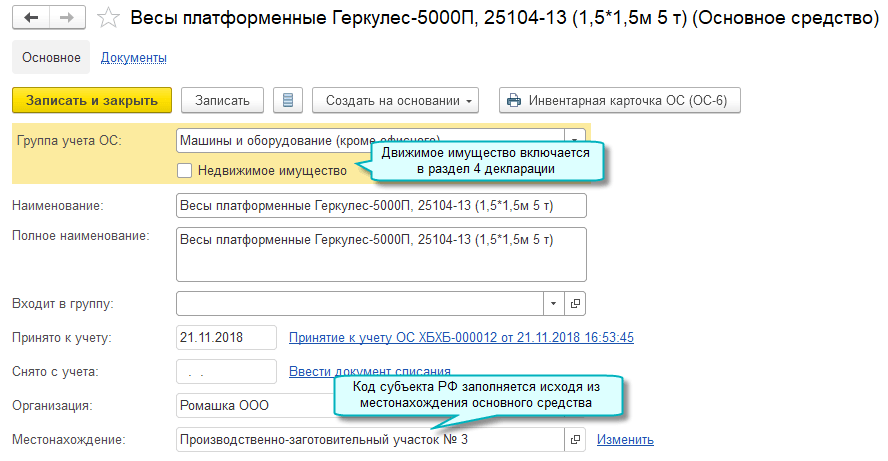Toggle the Недвижимое имущество checkbox
888x461 pixels.
(184, 170)
